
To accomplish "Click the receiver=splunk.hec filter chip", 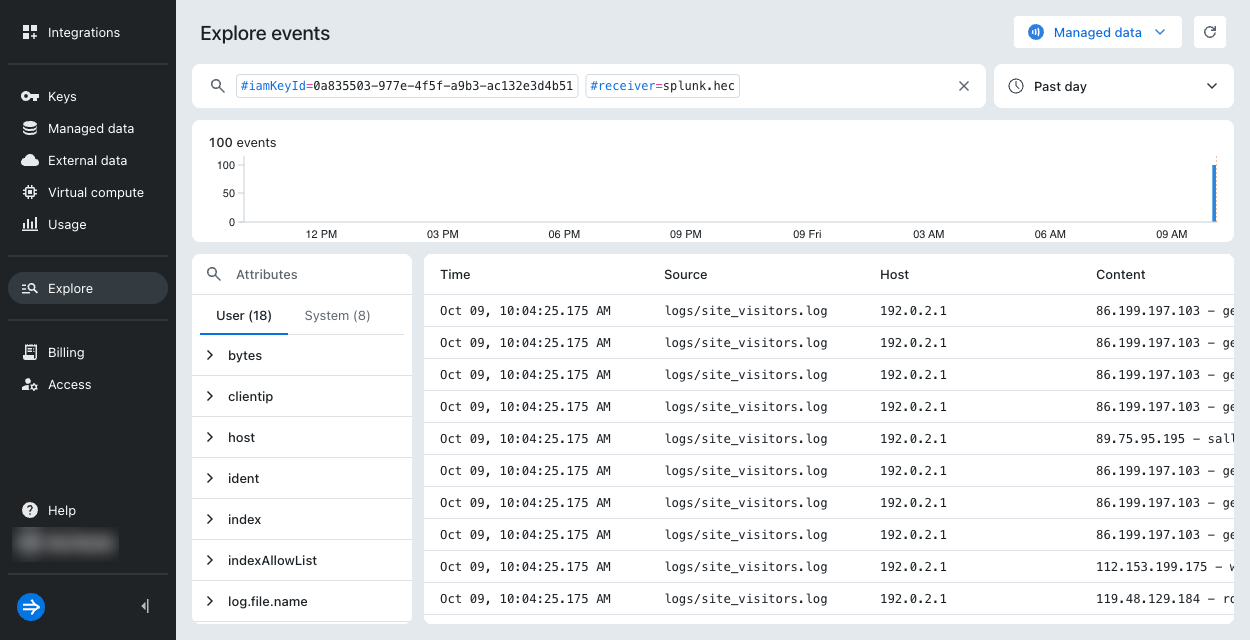I will tap(663, 86).
